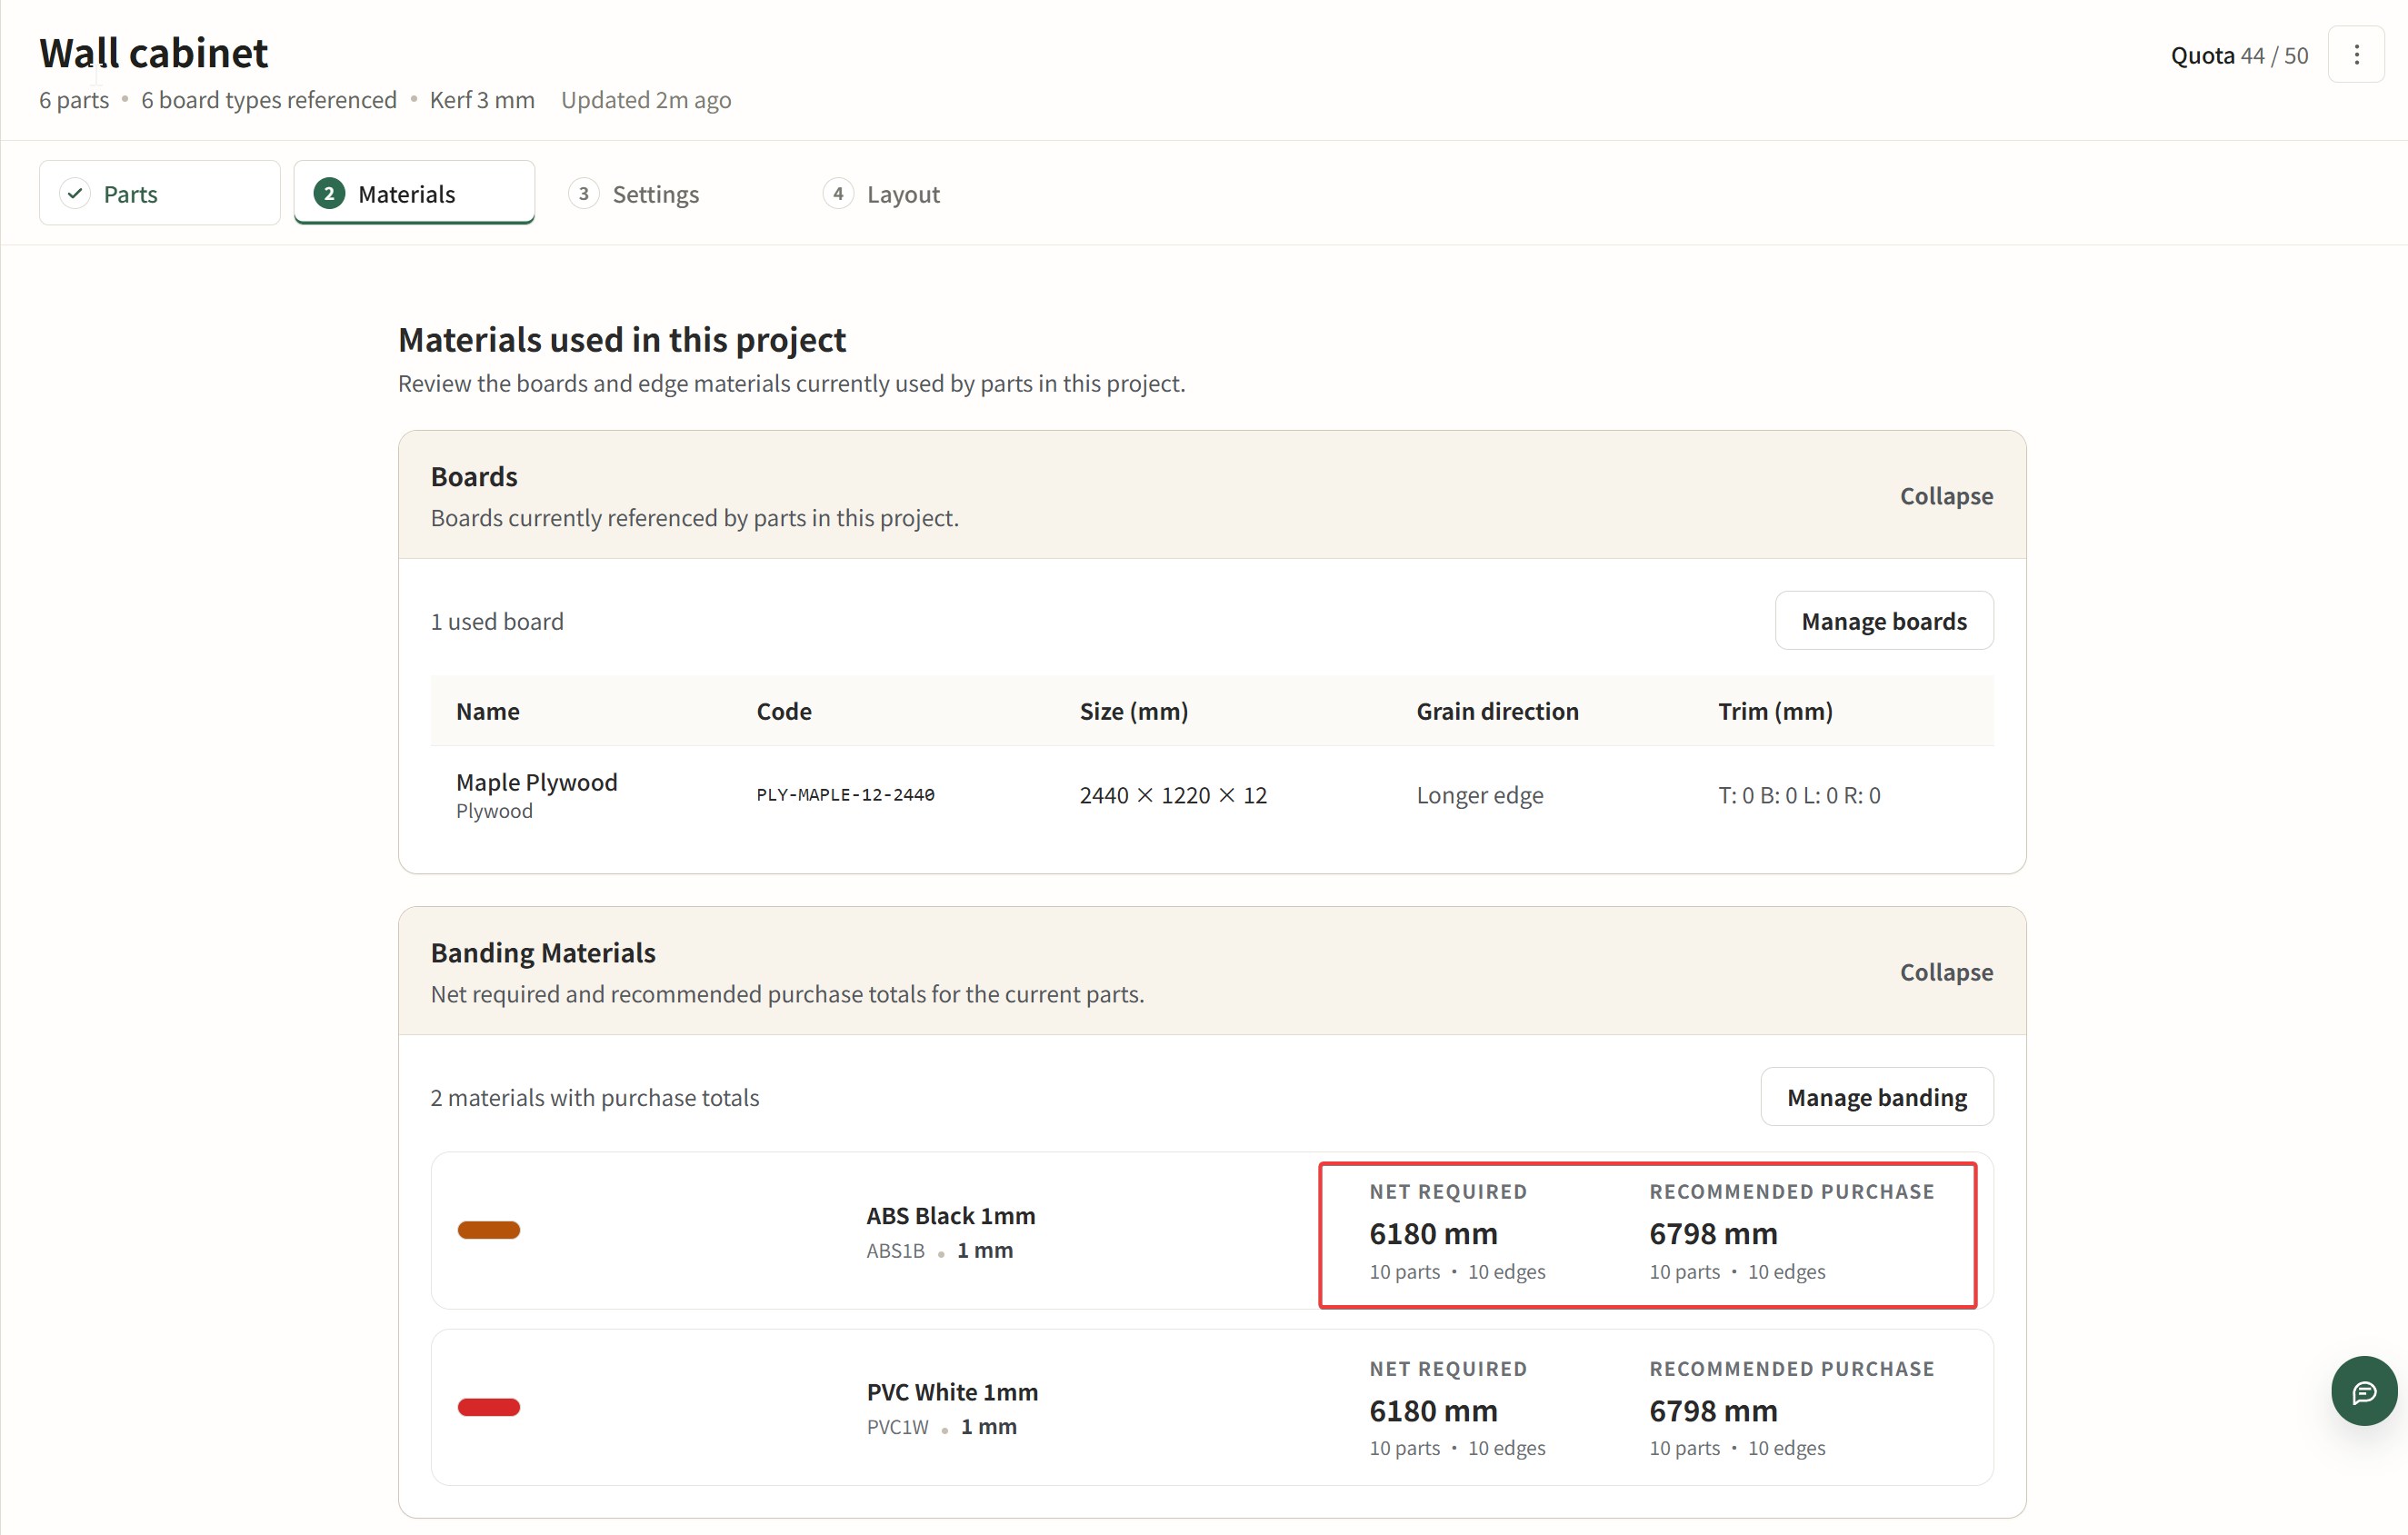Click the Quota 44 / 50 indicator
2408x1535 pixels.
2238,56
